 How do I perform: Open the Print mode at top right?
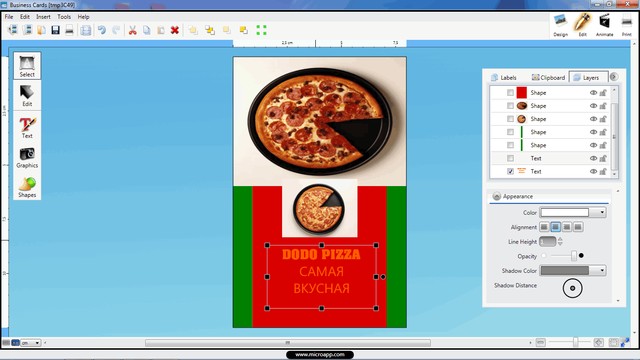click(627, 25)
